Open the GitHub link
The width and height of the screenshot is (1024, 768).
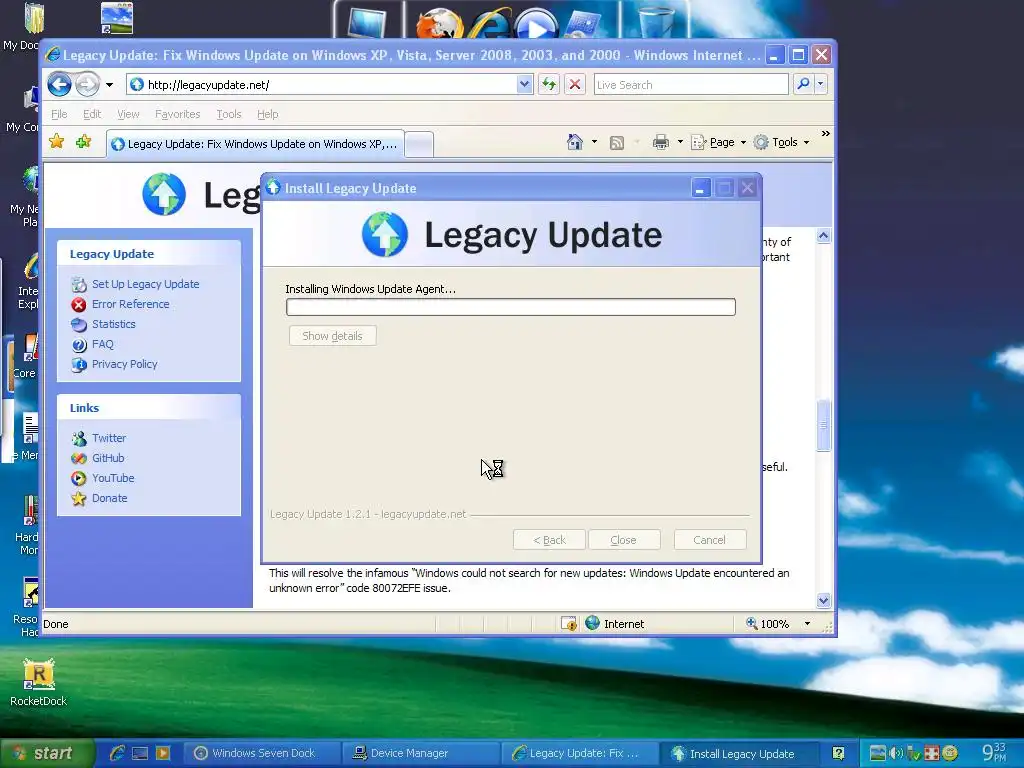[x=108, y=458]
